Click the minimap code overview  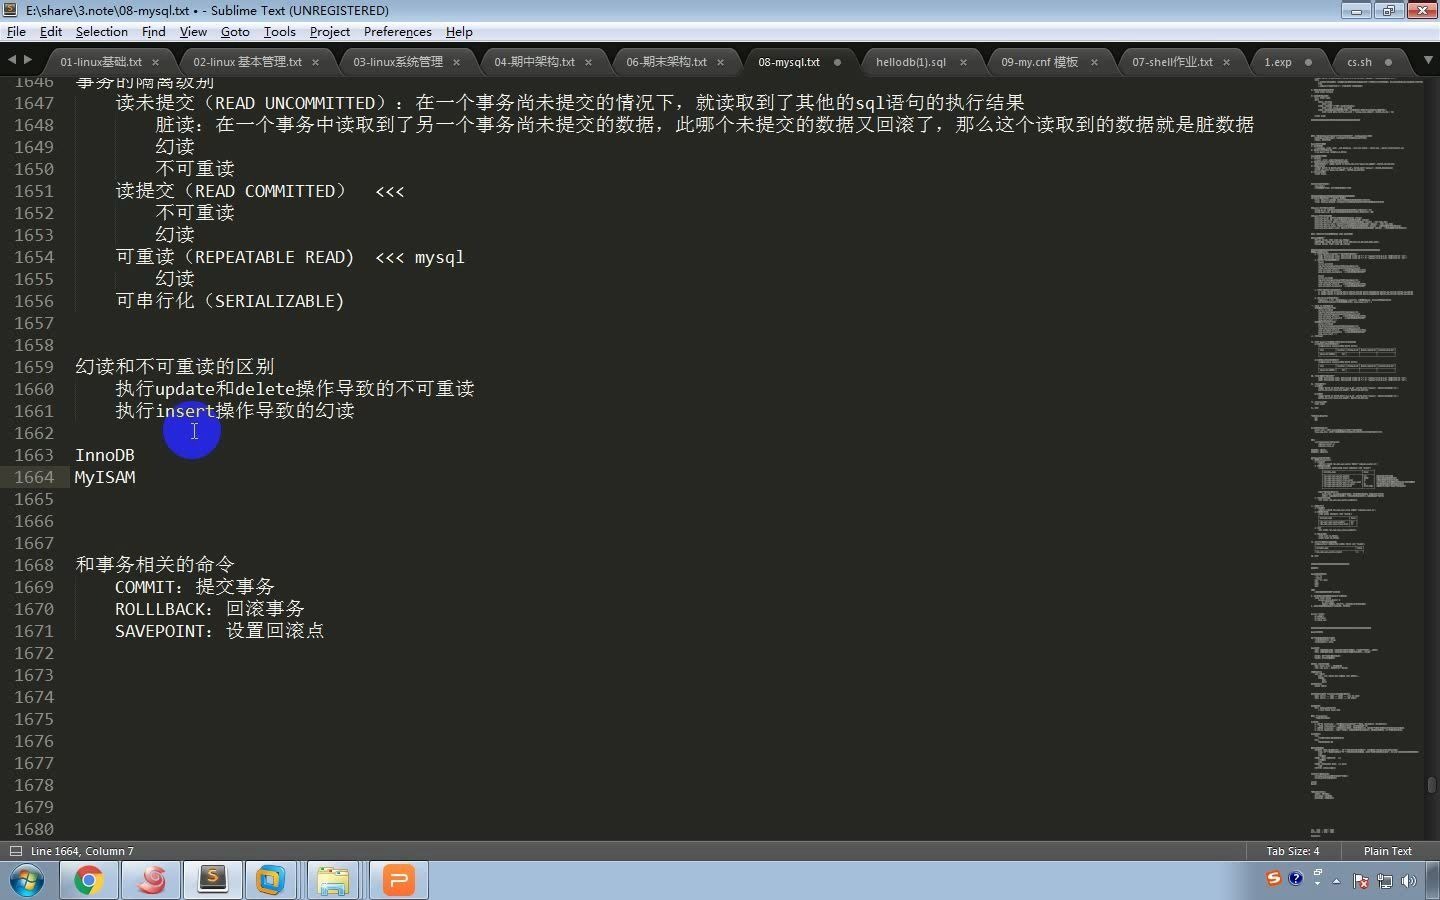pos(1365,456)
